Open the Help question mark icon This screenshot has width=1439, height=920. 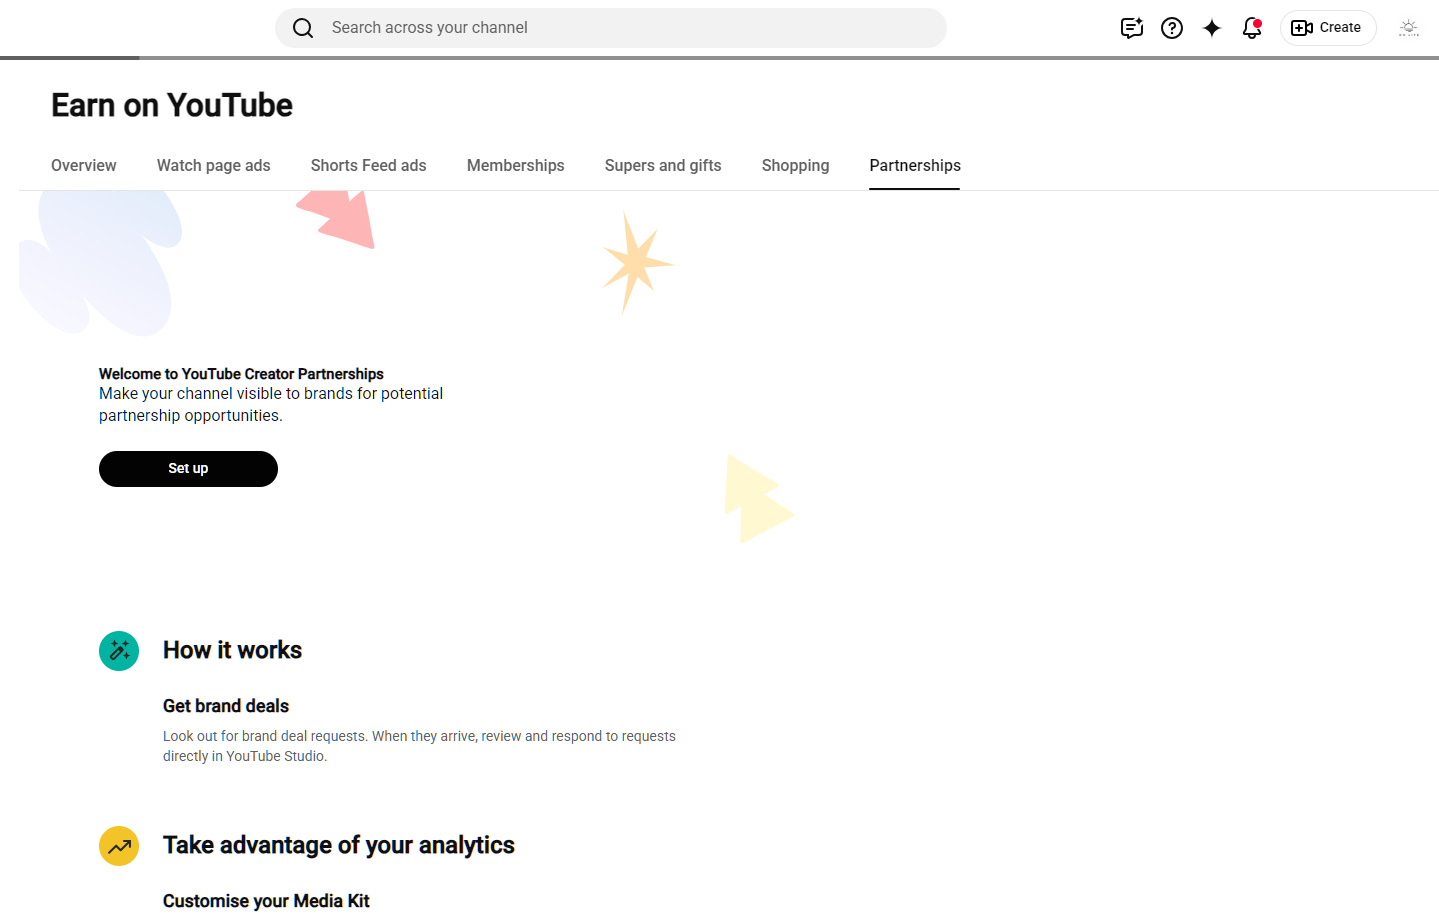(1172, 28)
